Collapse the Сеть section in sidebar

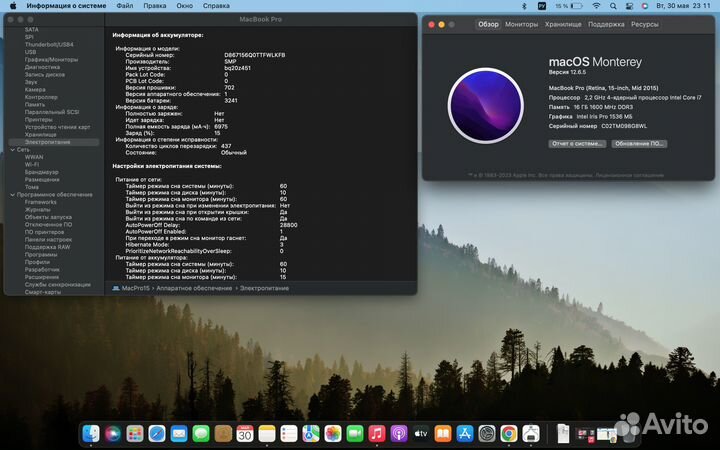point(12,150)
